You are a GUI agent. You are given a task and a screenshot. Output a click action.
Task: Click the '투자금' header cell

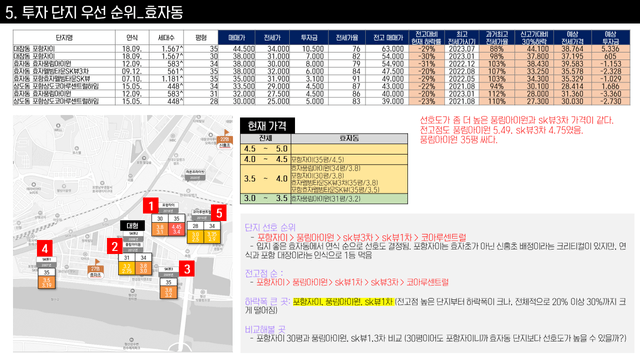click(309, 38)
